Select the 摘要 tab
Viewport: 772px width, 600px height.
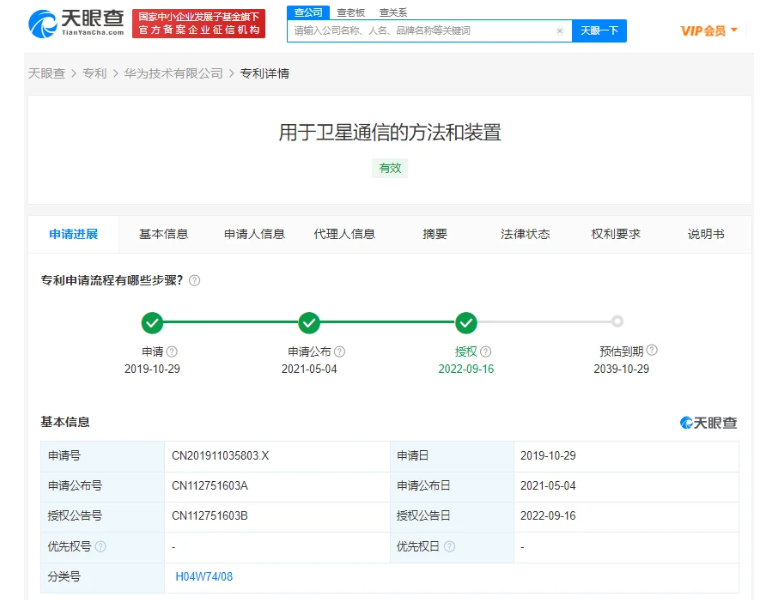[435, 234]
